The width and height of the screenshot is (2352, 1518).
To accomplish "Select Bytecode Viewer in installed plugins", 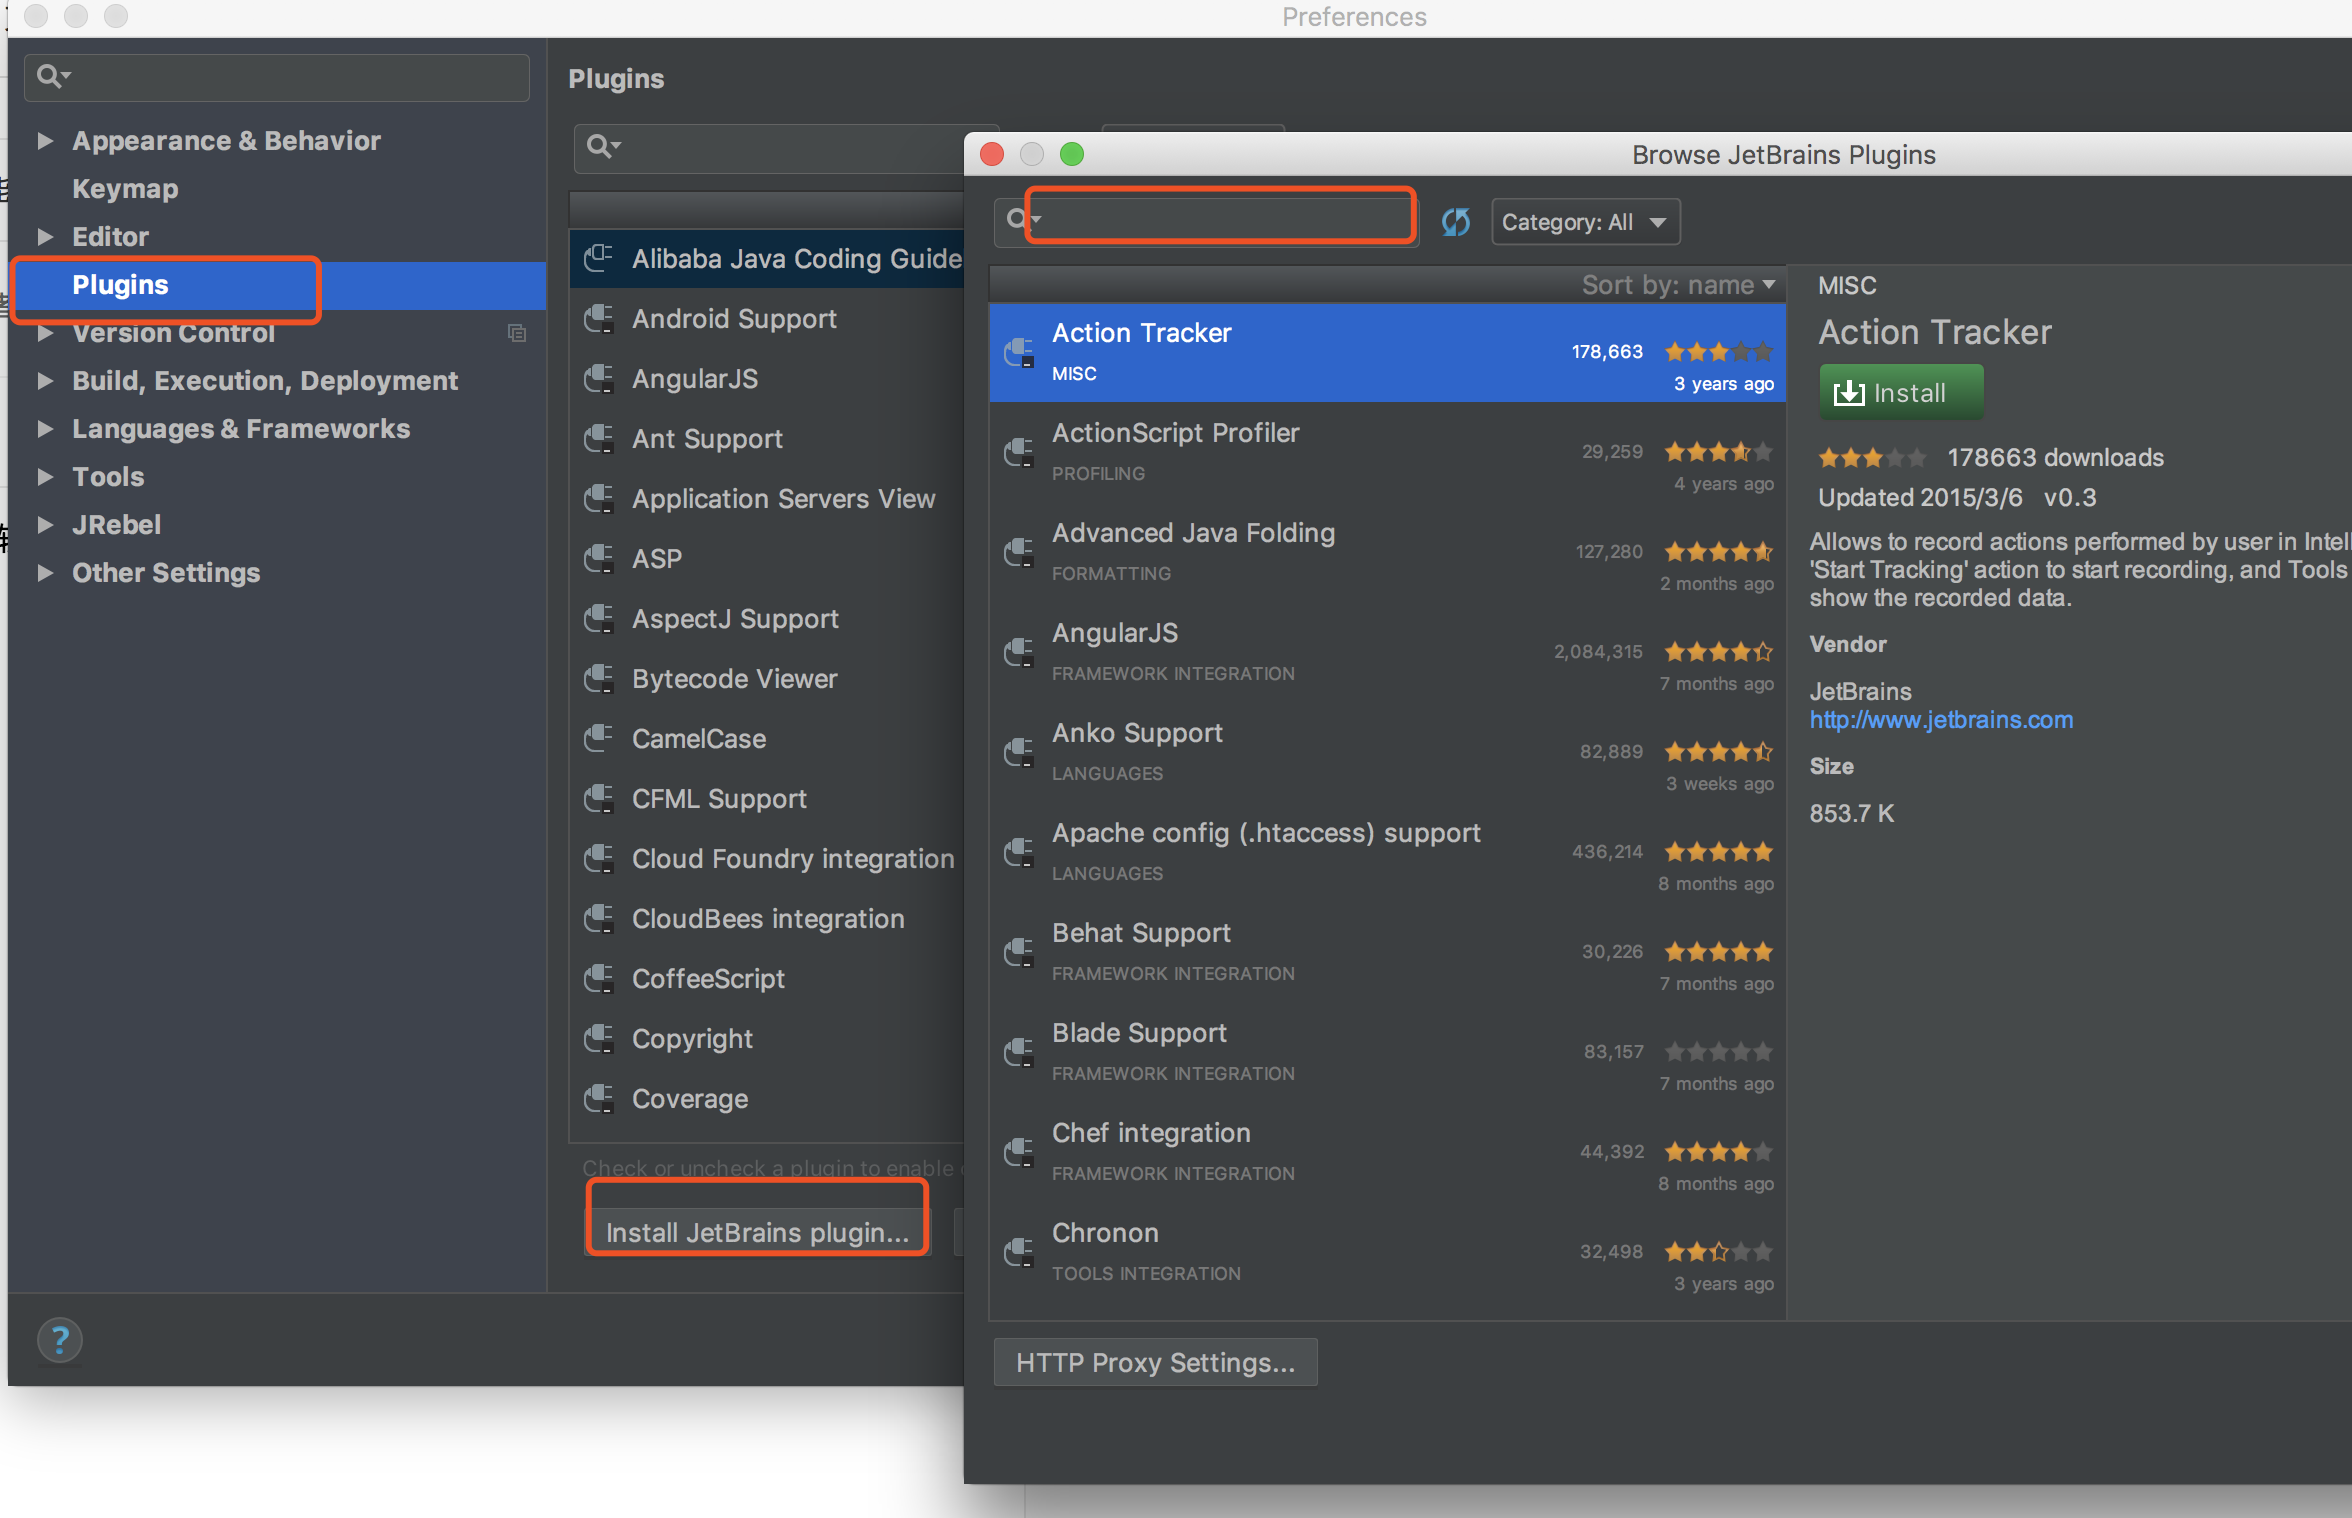I will pos(767,679).
